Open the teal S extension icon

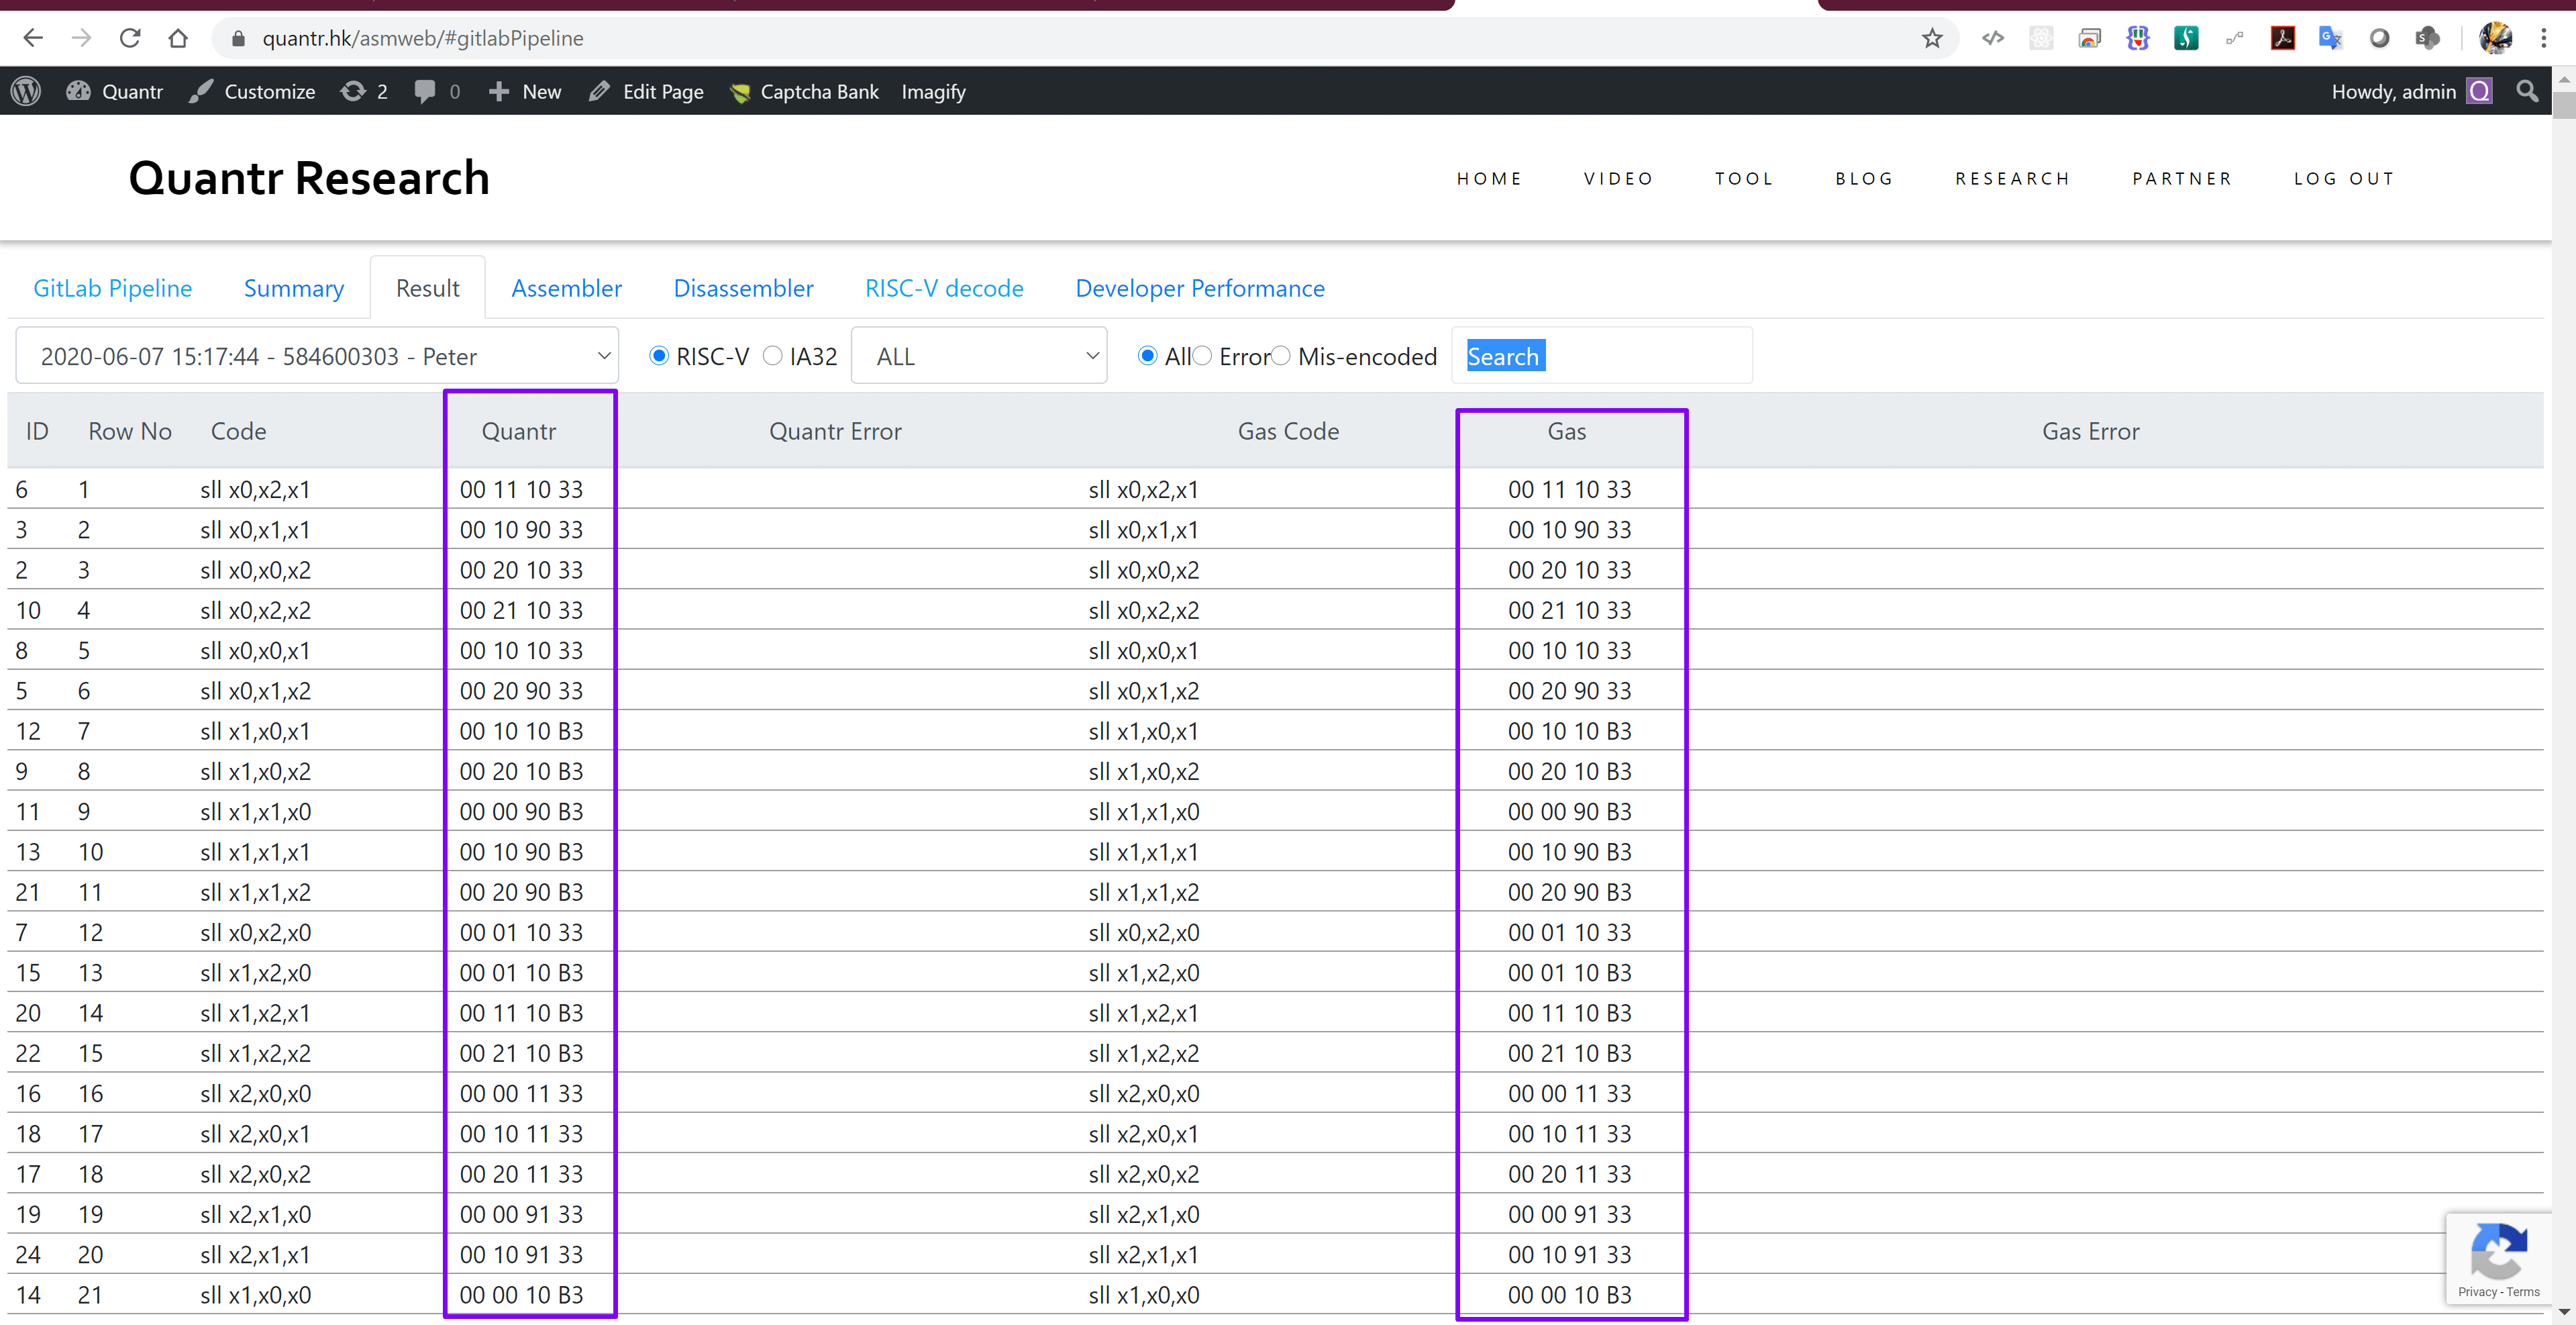(2186, 38)
